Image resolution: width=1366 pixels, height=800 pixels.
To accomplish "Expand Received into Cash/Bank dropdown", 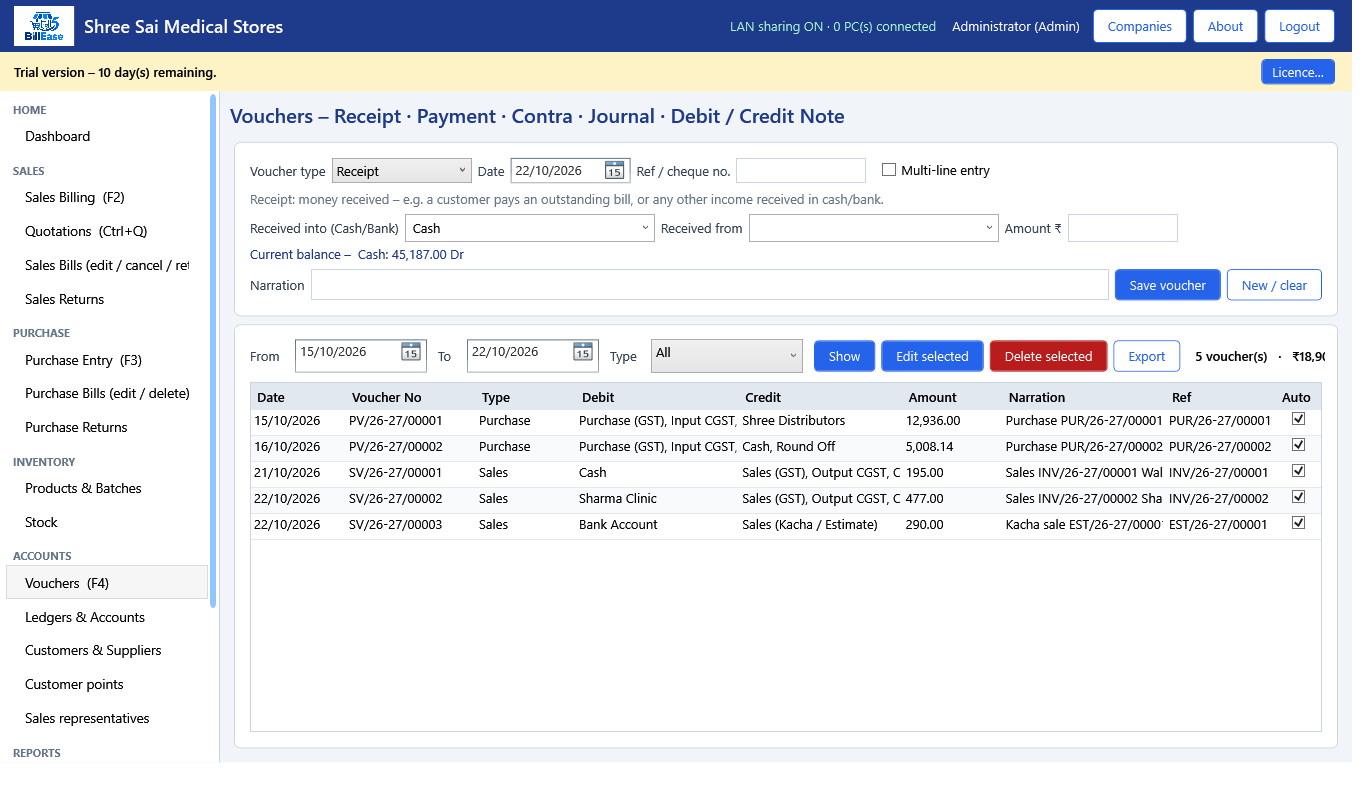I will coord(530,228).
